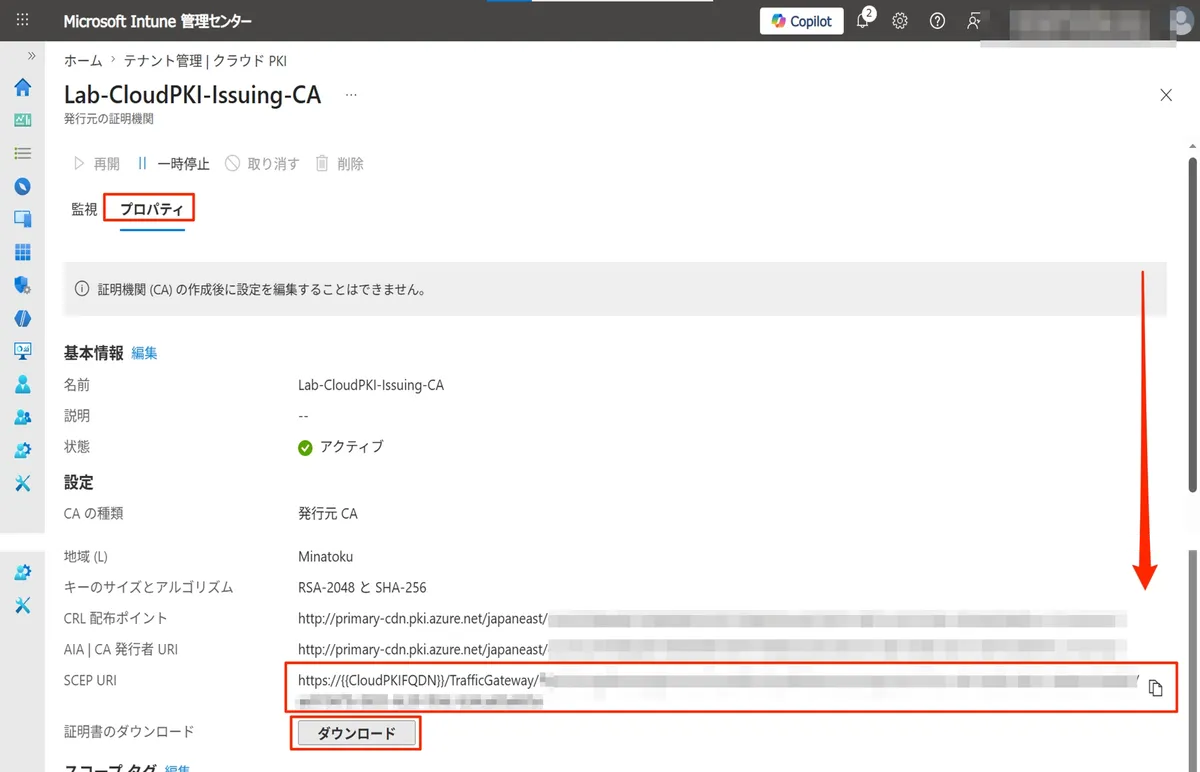Go to Home in the sidebar
This screenshot has height=772, width=1200.
coord(22,87)
